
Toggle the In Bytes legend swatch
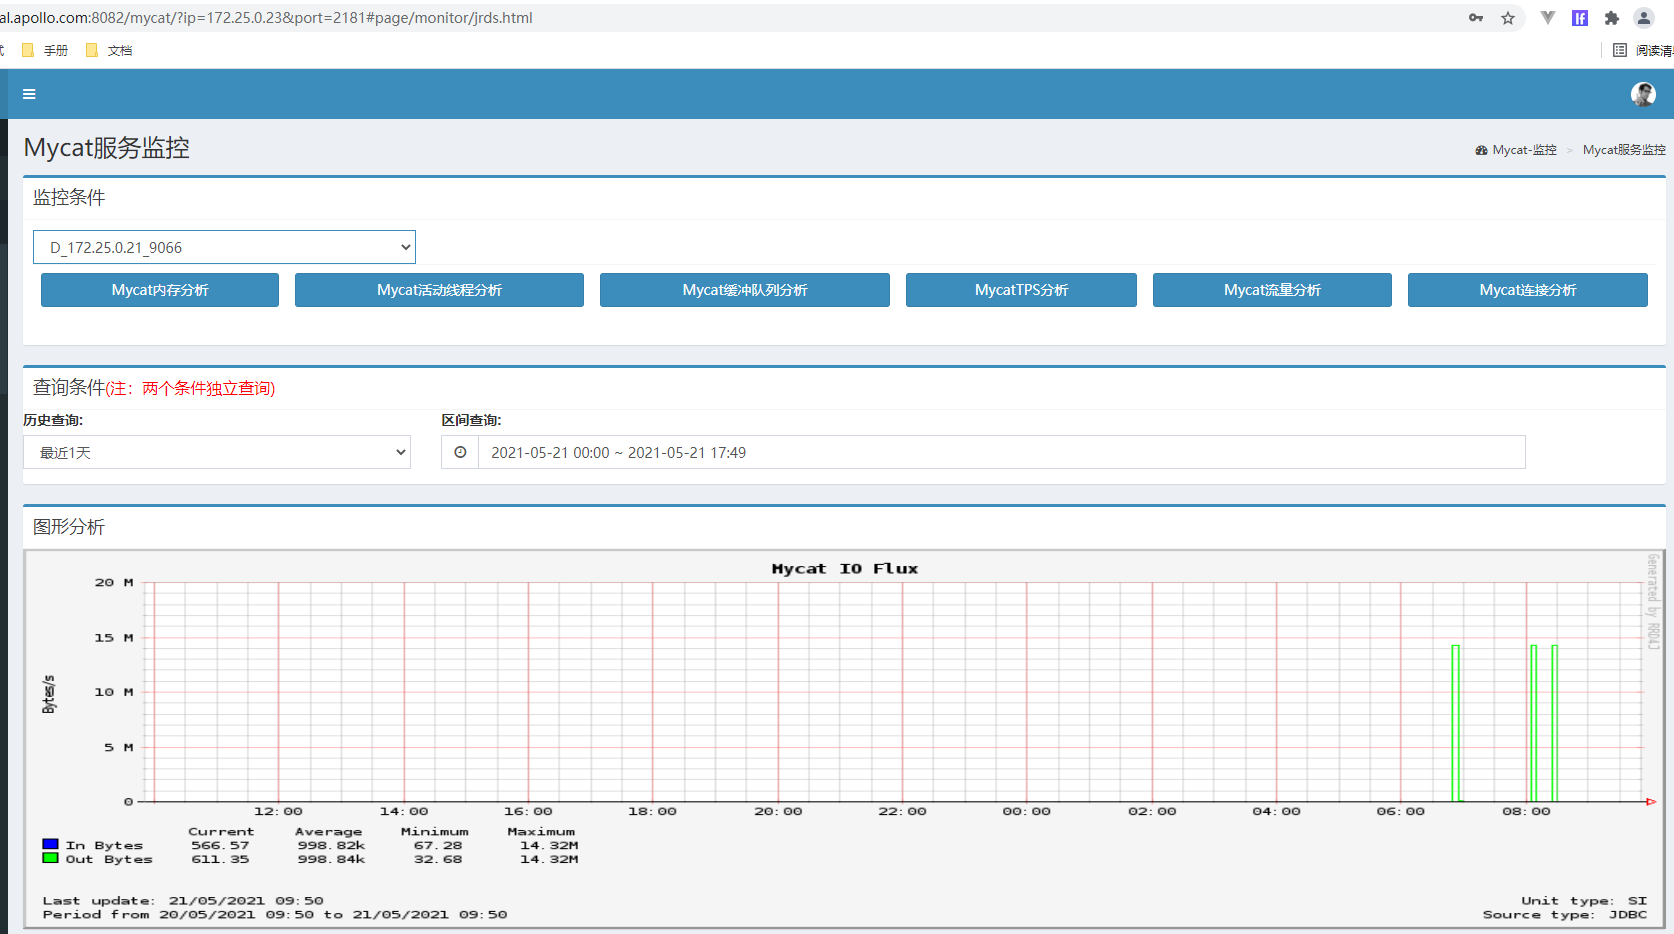point(48,844)
